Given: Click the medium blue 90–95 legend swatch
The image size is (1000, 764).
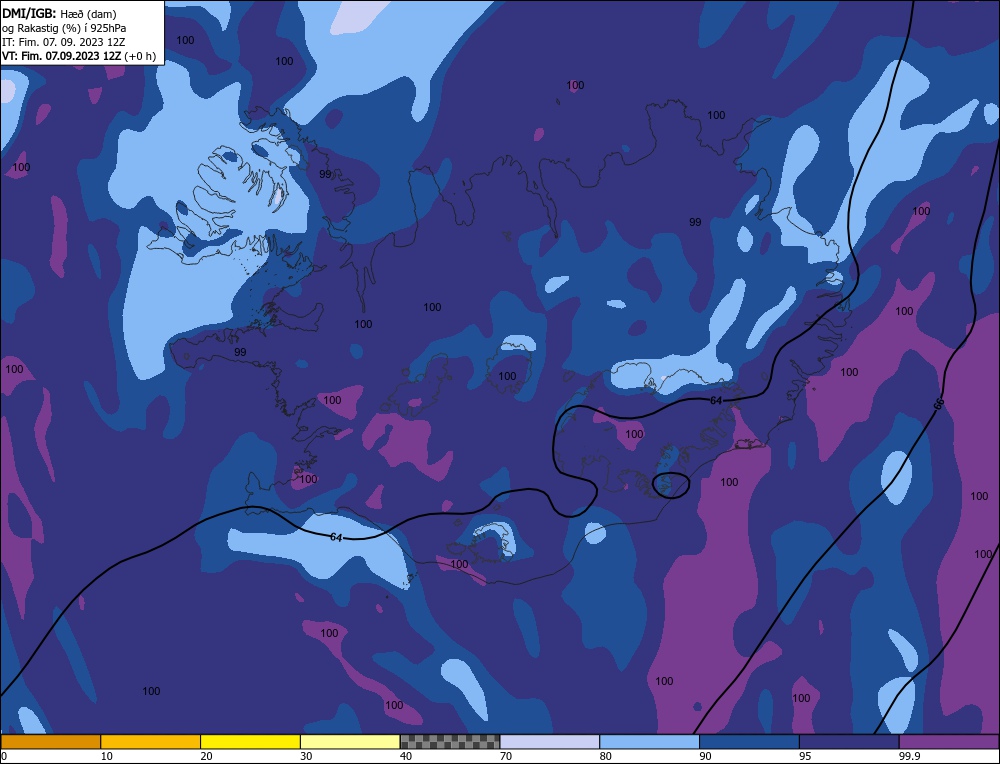Looking at the screenshot, I should point(749,742).
